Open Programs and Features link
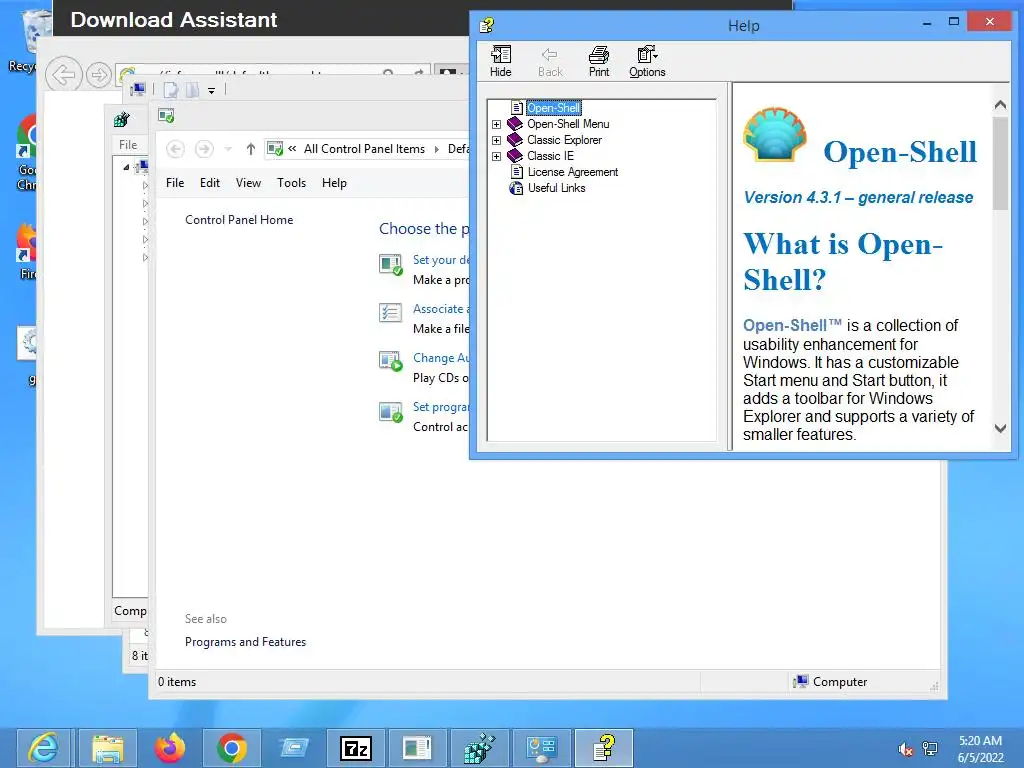1024x768 pixels. 245,642
